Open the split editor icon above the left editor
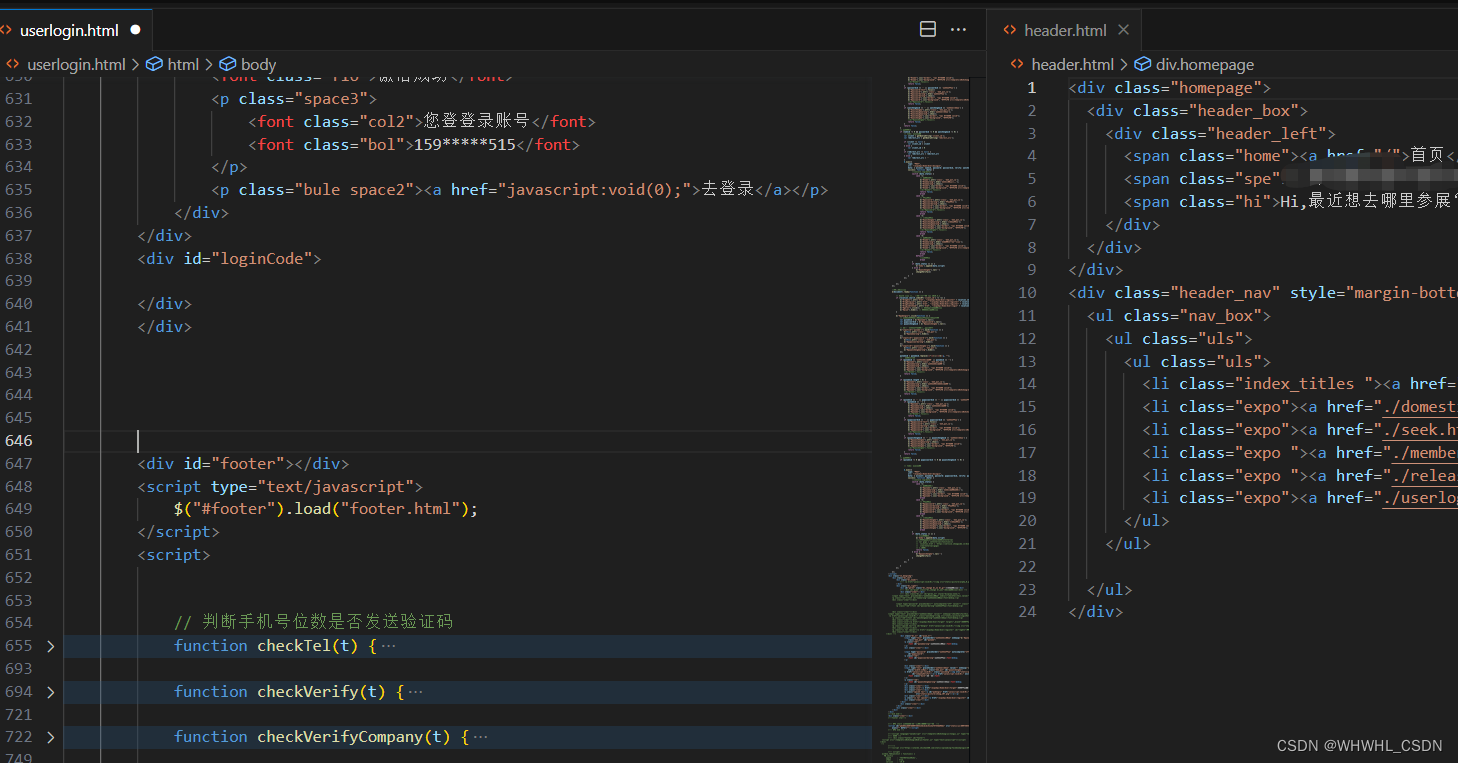The image size is (1458, 763). pos(927,29)
